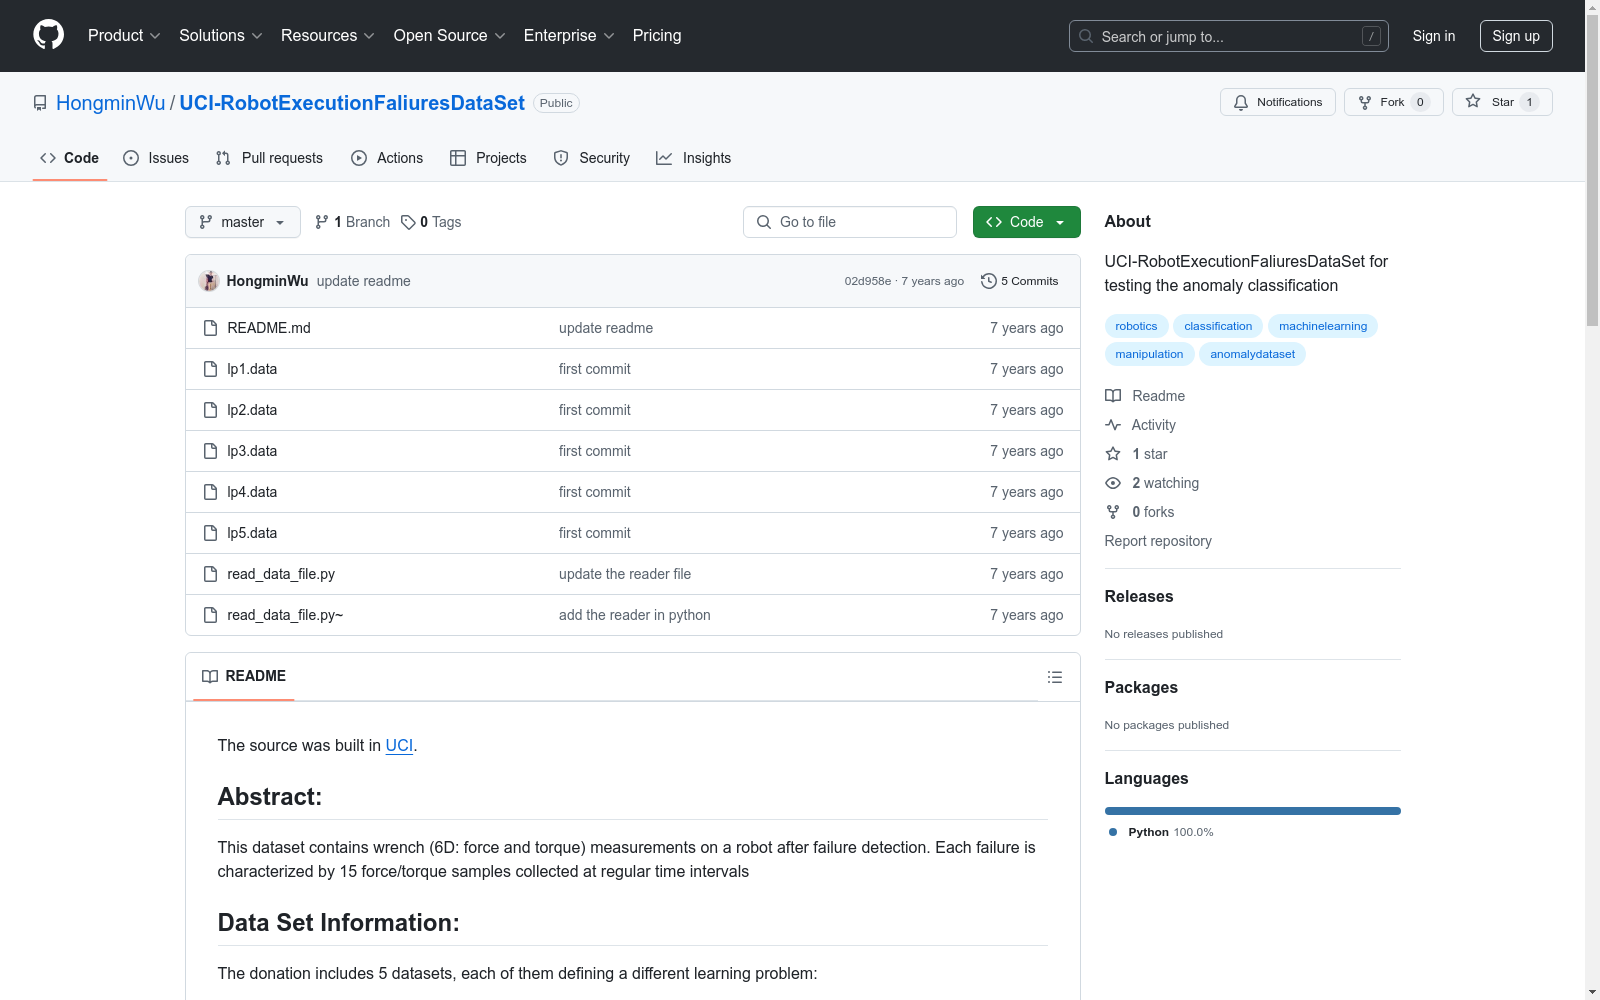
Task: Click 'add the reader in python' commit message
Action: click(634, 615)
